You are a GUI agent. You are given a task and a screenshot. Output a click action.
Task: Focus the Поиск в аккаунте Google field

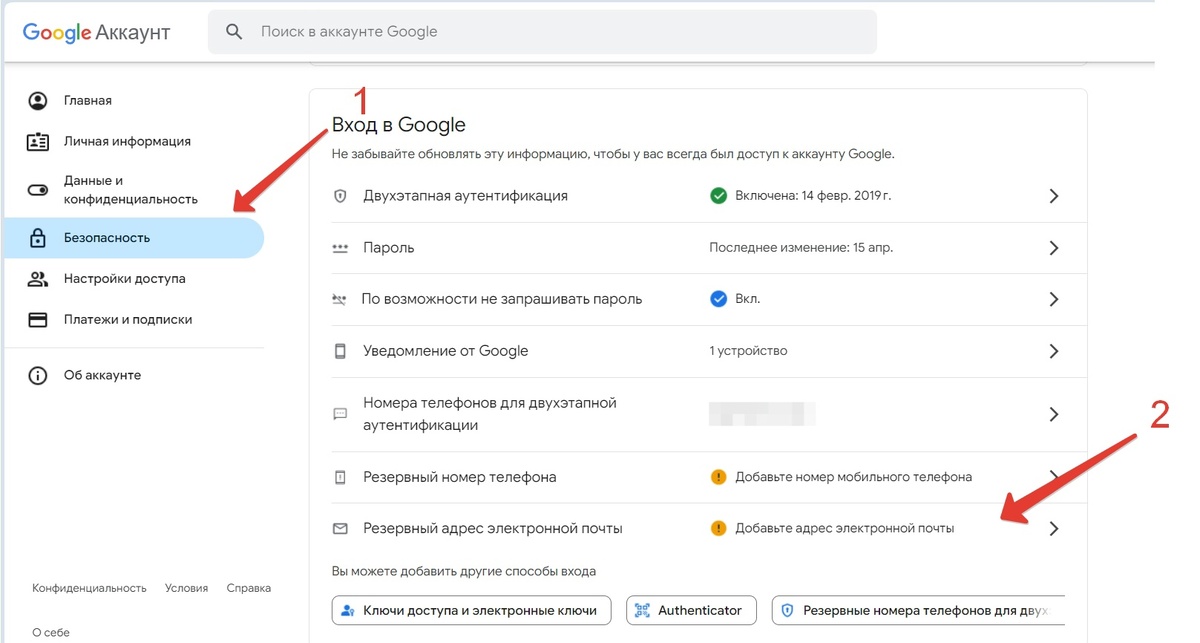[542, 32]
